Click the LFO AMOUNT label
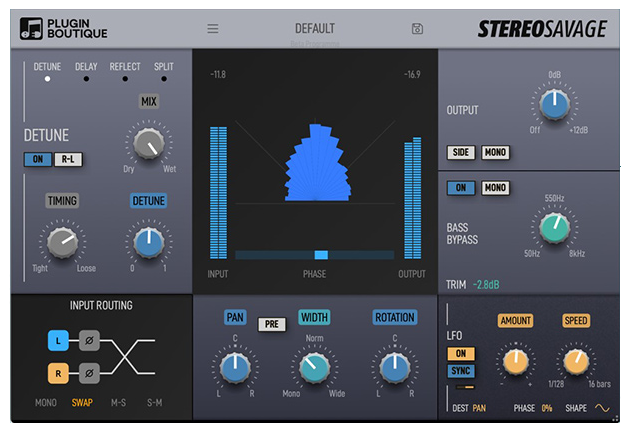 (515, 320)
